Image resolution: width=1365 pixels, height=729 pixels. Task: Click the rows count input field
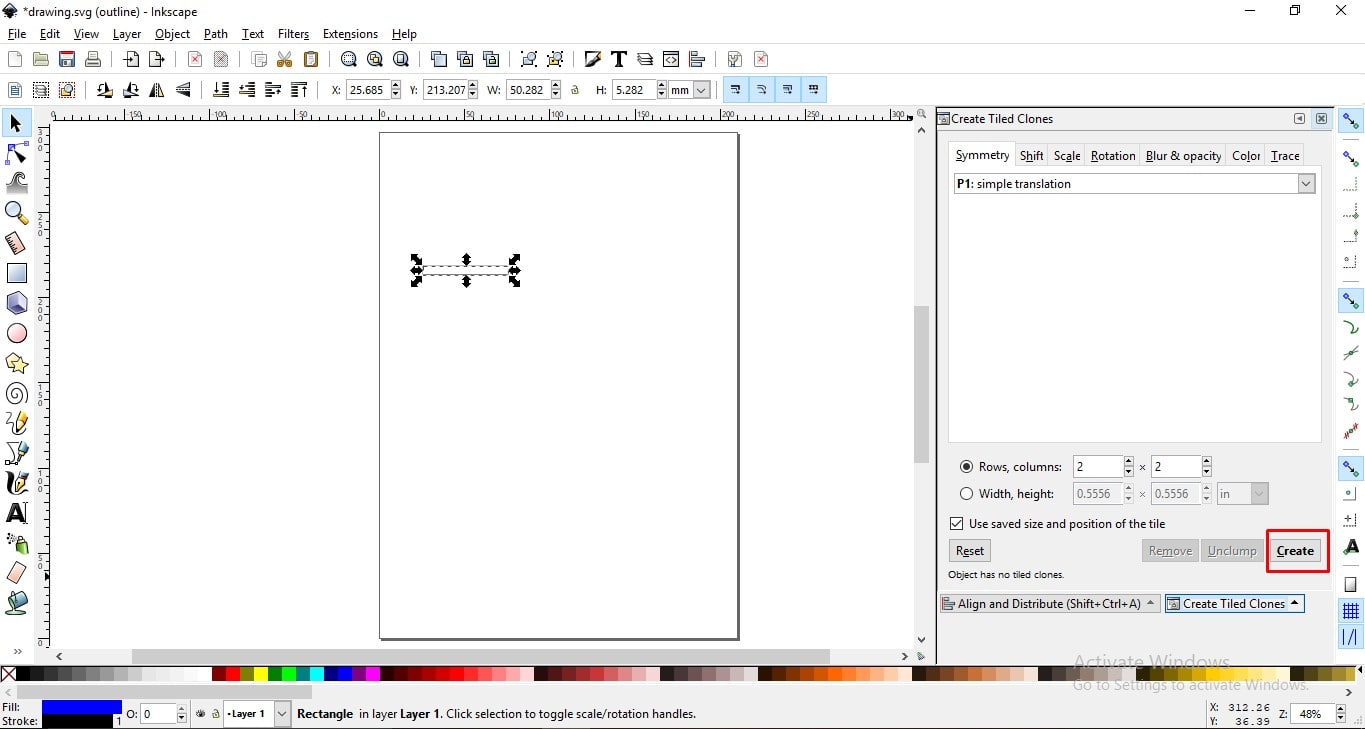pos(1098,467)
